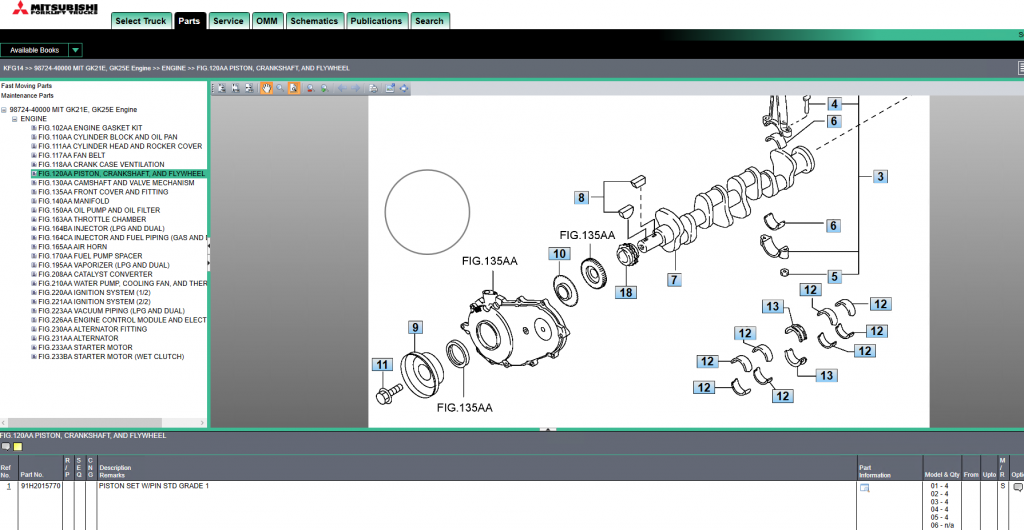Viewport: 1024px width, 530px height.
Task: Click callout 3 on the right bracket
Action: (880, 176)
